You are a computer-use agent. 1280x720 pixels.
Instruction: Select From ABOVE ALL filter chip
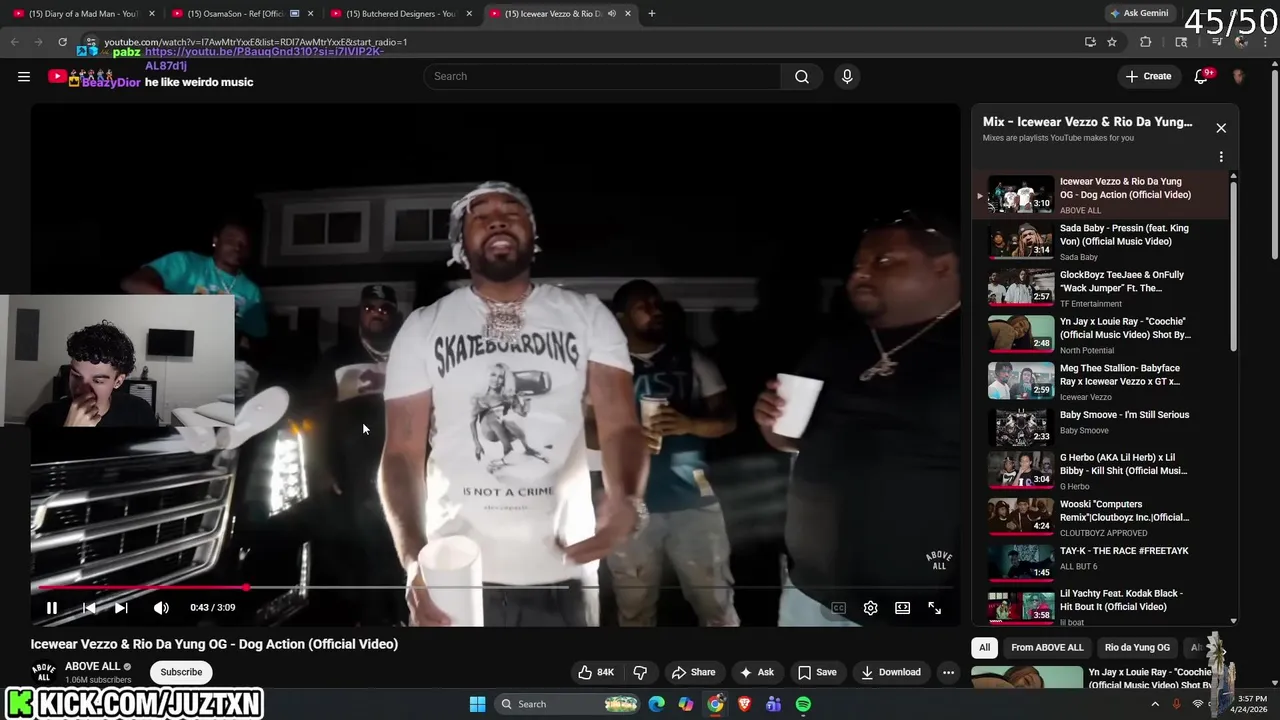1047,647
